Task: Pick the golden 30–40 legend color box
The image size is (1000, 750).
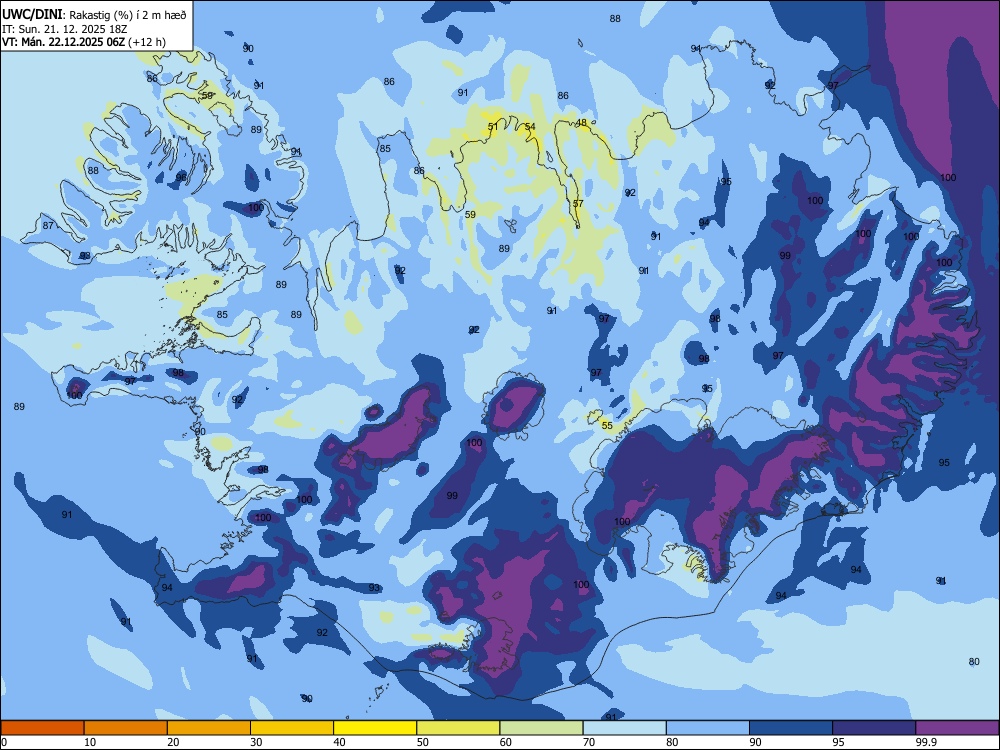Action: (x=292, y=728)
